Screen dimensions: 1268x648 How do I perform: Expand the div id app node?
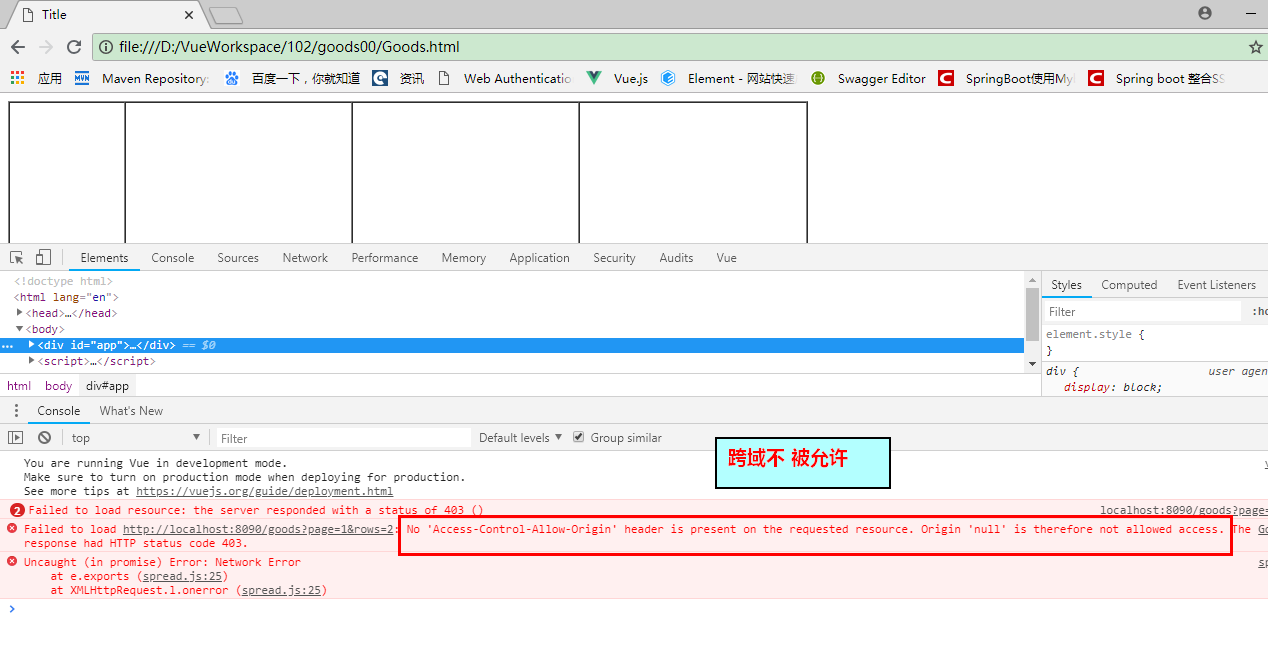32,345
